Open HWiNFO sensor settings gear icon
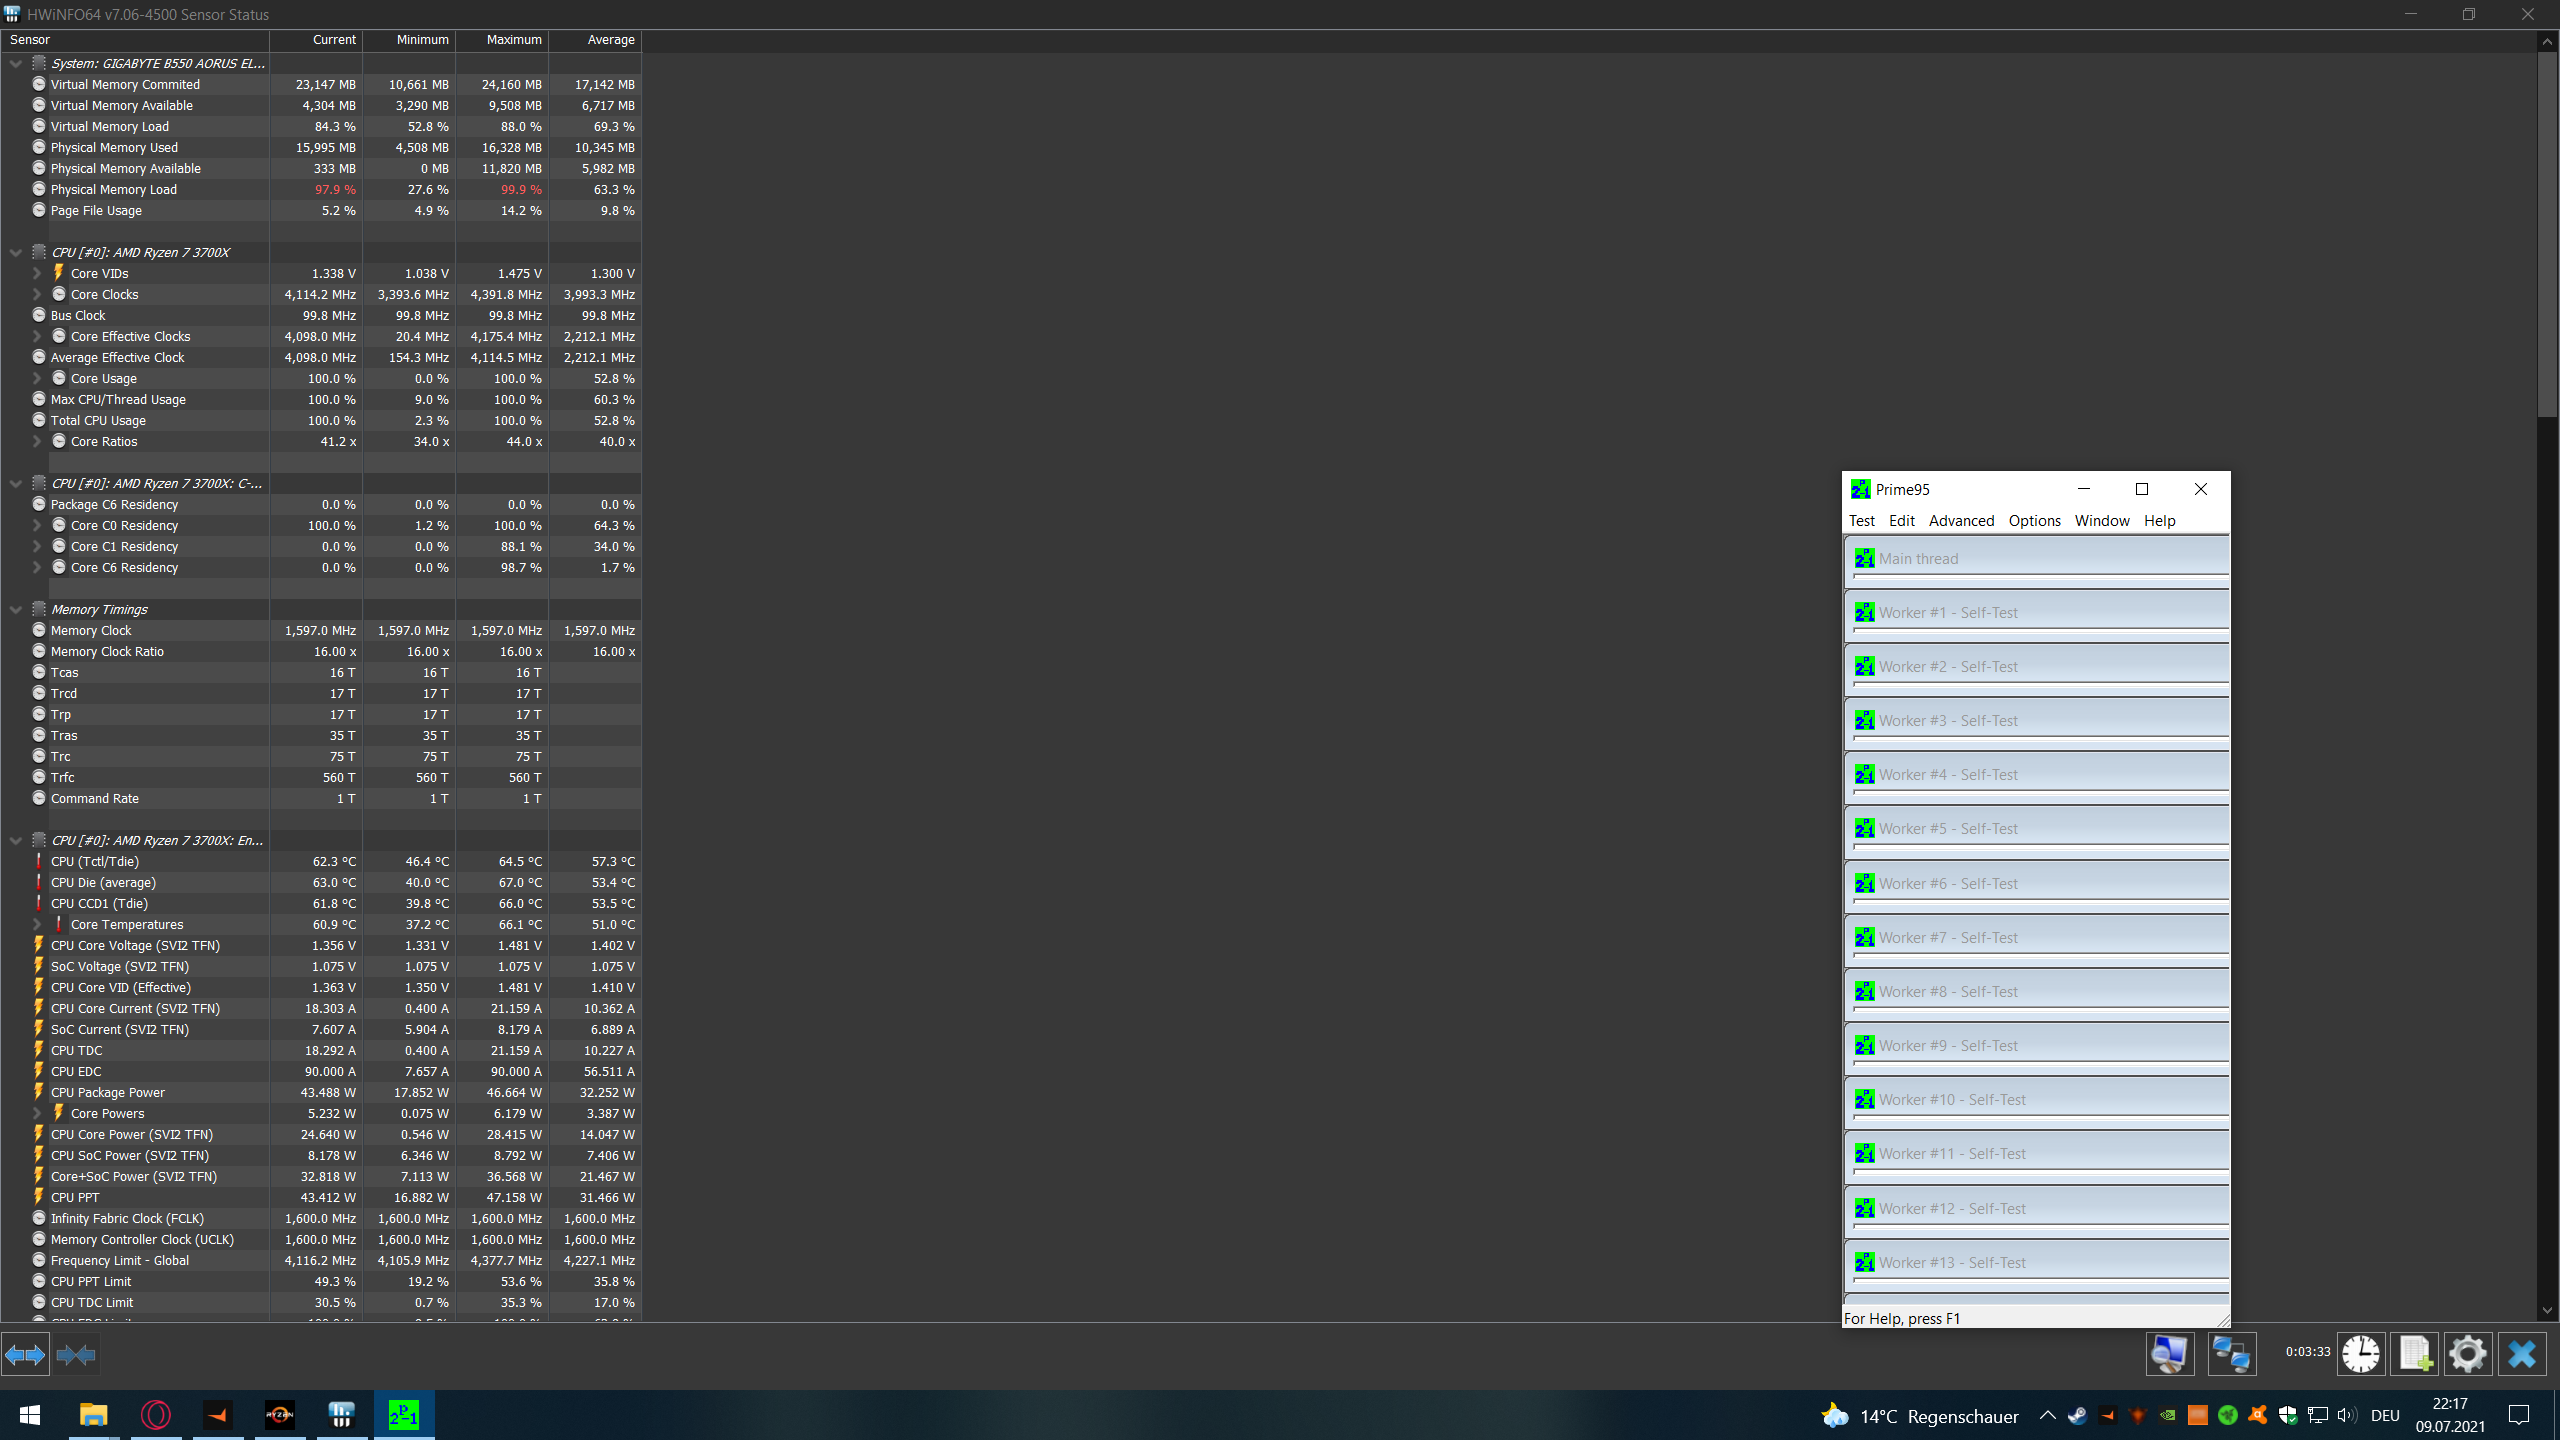 click(x=2467, y=1354)
